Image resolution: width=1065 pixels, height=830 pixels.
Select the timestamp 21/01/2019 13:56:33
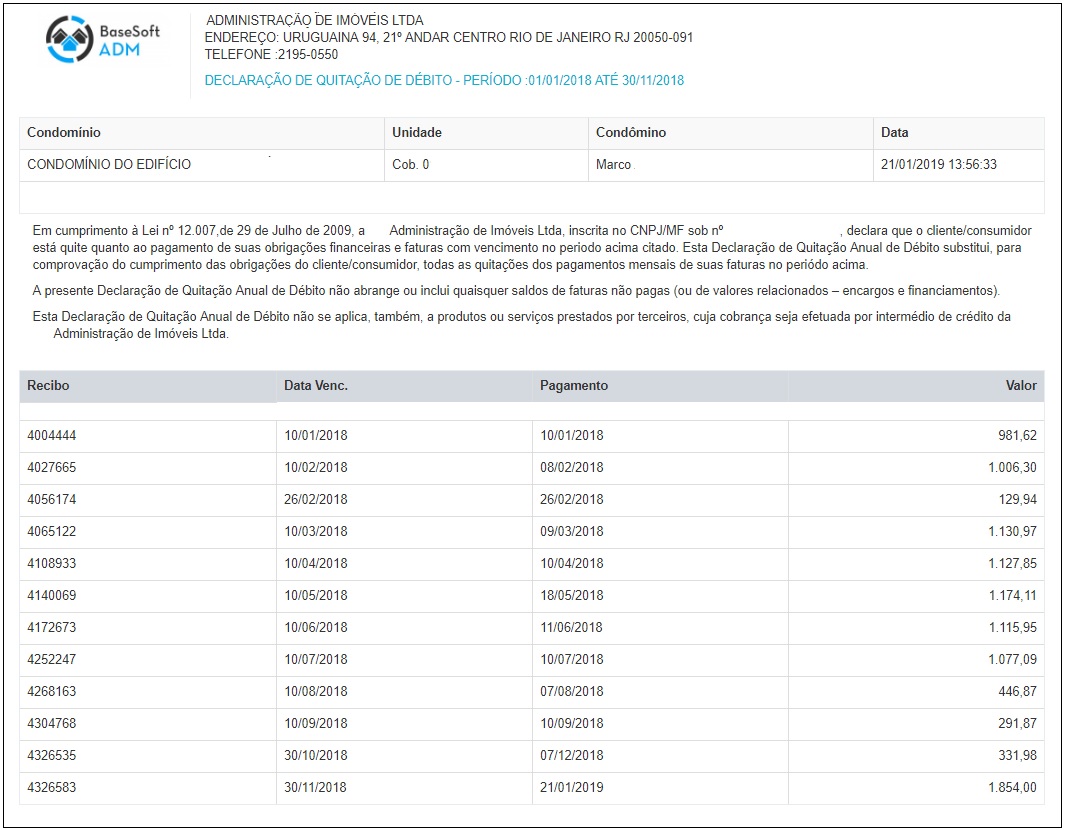click(938, 165)
